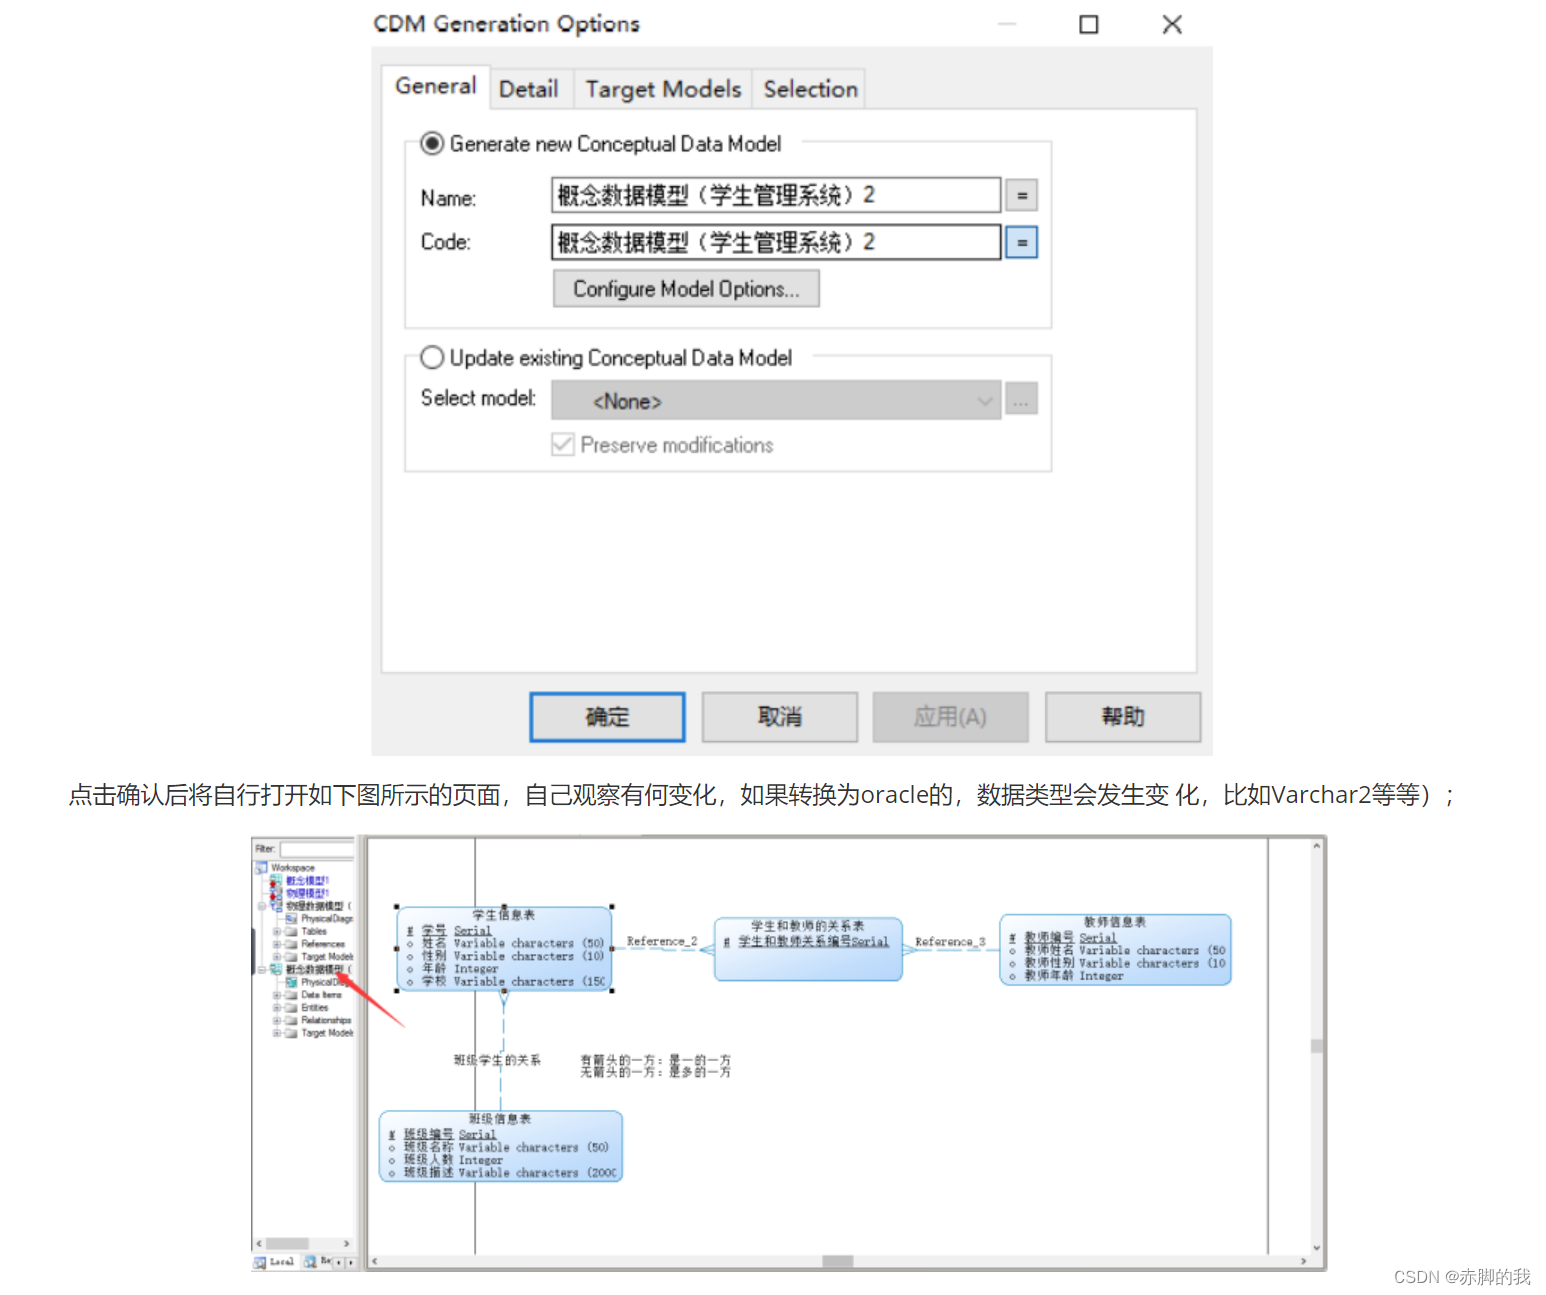This screenshot has height=1295, width=1546.
Task: Select the Workspace root icon in browser tree
Action: [263, 869]
